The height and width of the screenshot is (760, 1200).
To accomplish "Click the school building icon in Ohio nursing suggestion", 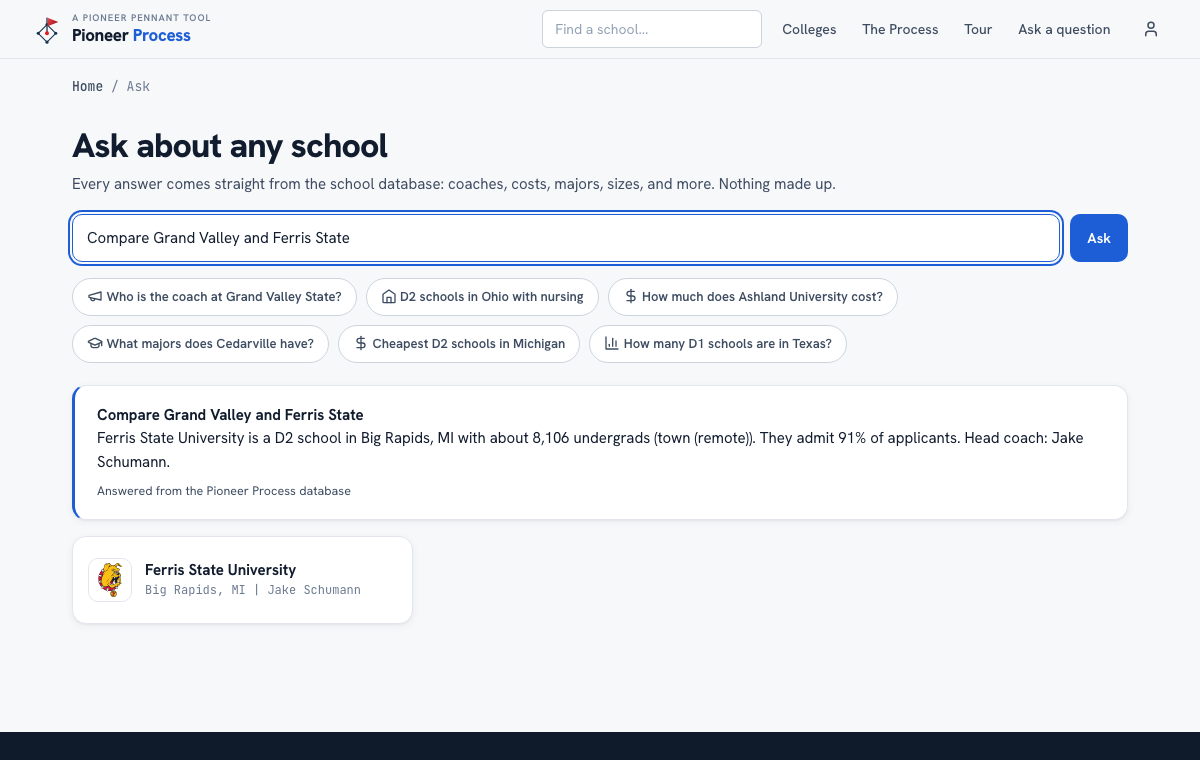I will 389,297.
